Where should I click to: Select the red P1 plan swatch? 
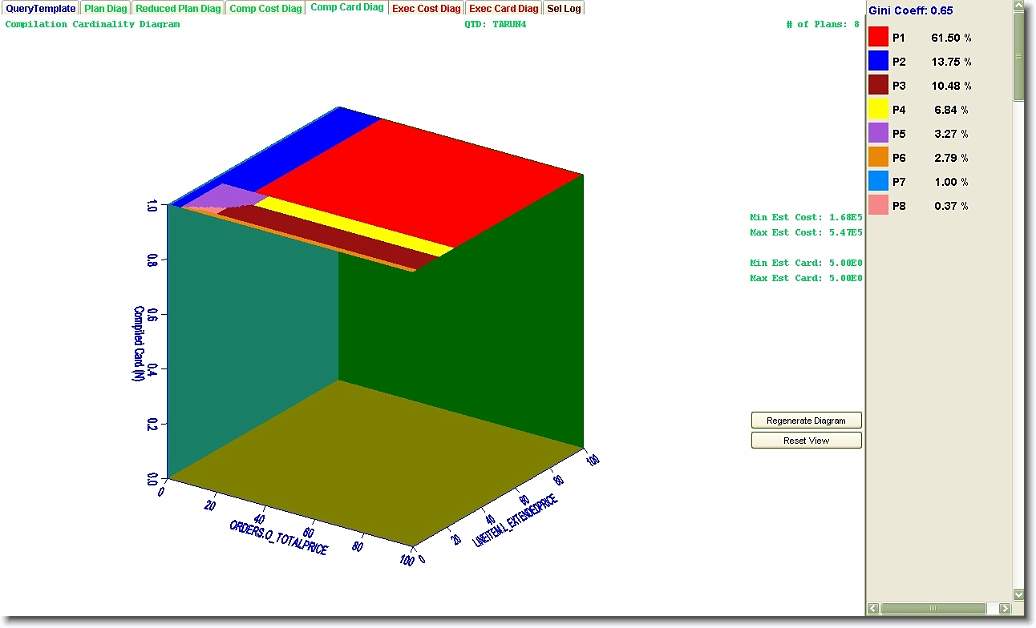878,37
